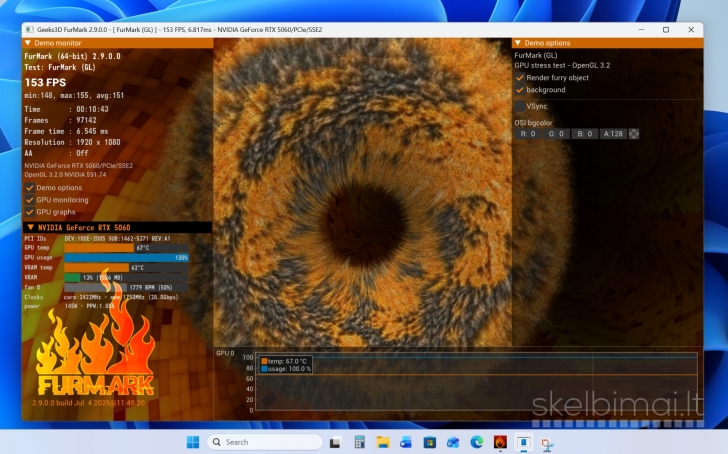Click the OSI bgcolor preview swatch
Screen dimensions: 728x454
pyautogui.click(x=633, y=134)
